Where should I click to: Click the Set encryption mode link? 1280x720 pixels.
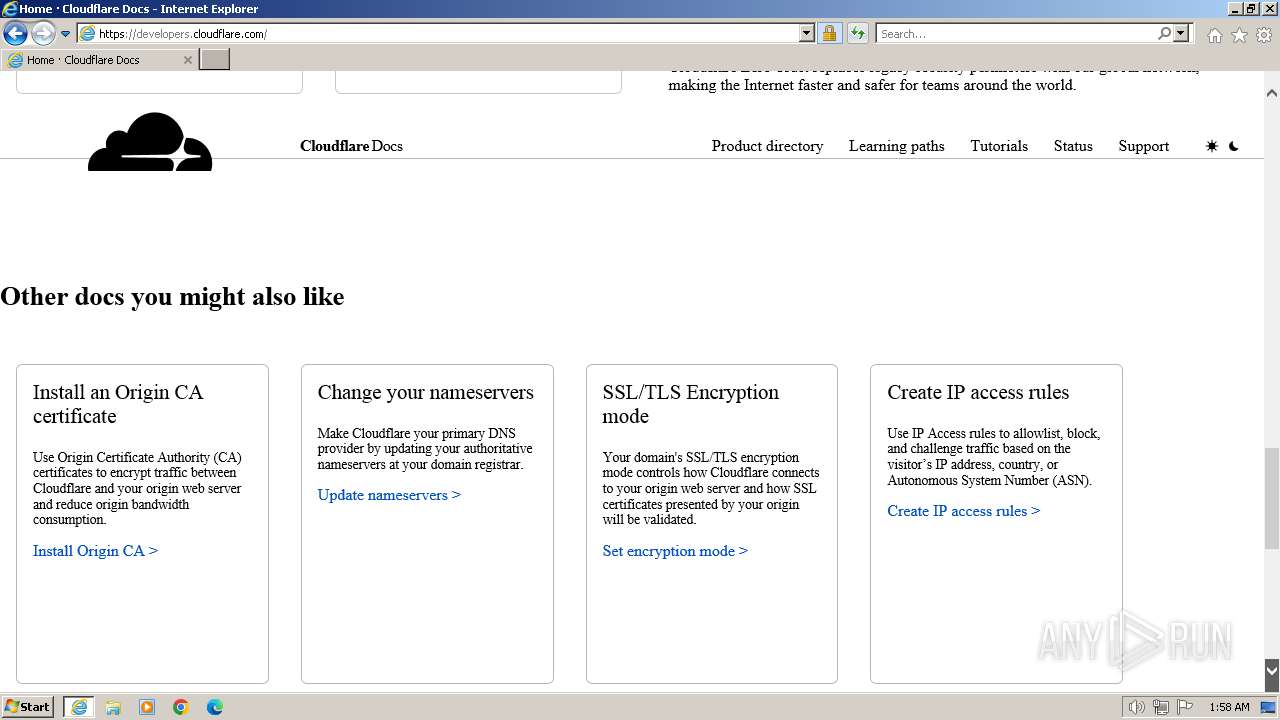(x=675, y=551)
